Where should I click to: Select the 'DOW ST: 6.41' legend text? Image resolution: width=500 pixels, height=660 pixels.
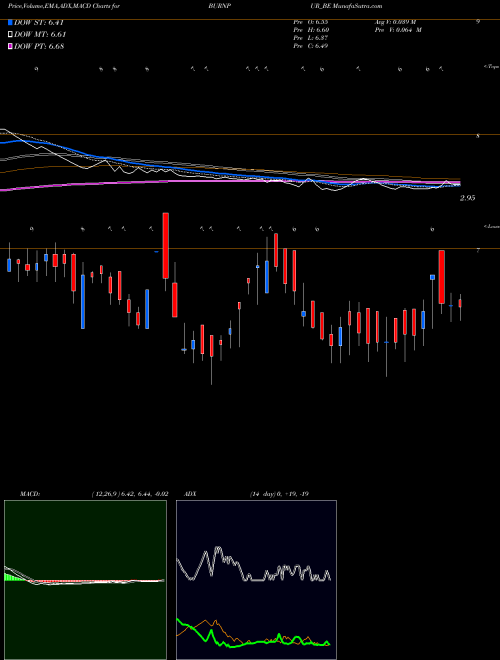click(39, 23)
